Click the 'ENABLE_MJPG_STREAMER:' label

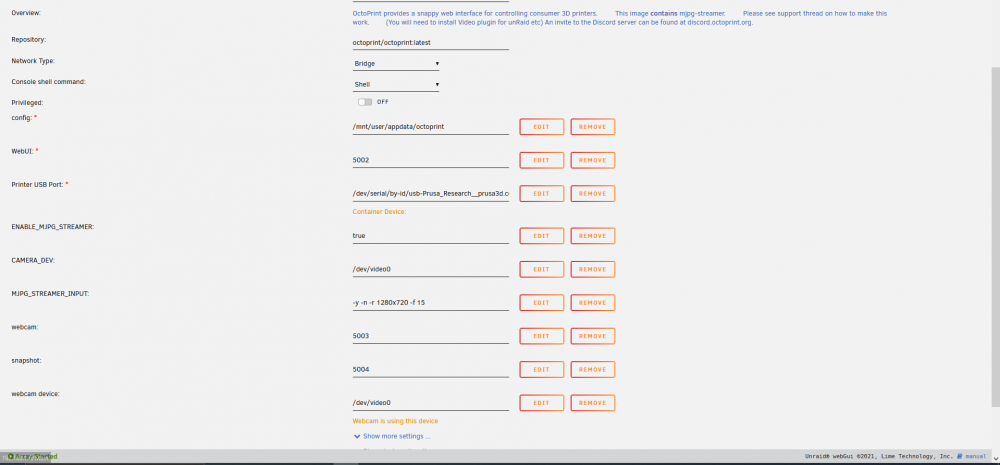coord(53,226)
